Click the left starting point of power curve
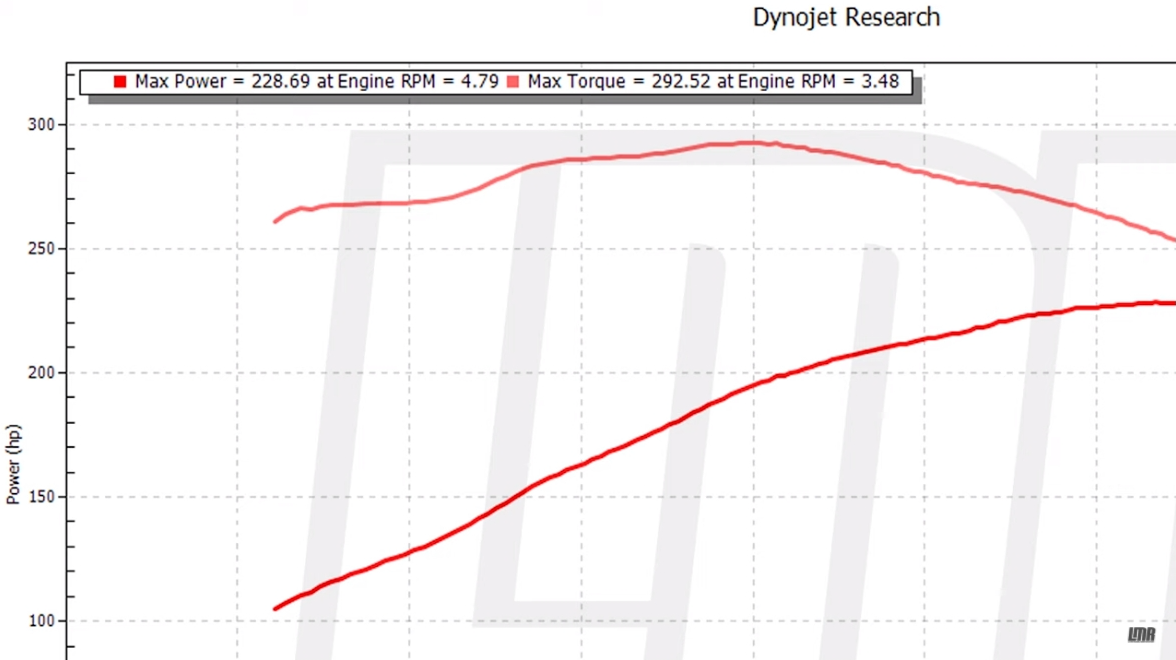The image size is (1176, 660). [275, 608]
